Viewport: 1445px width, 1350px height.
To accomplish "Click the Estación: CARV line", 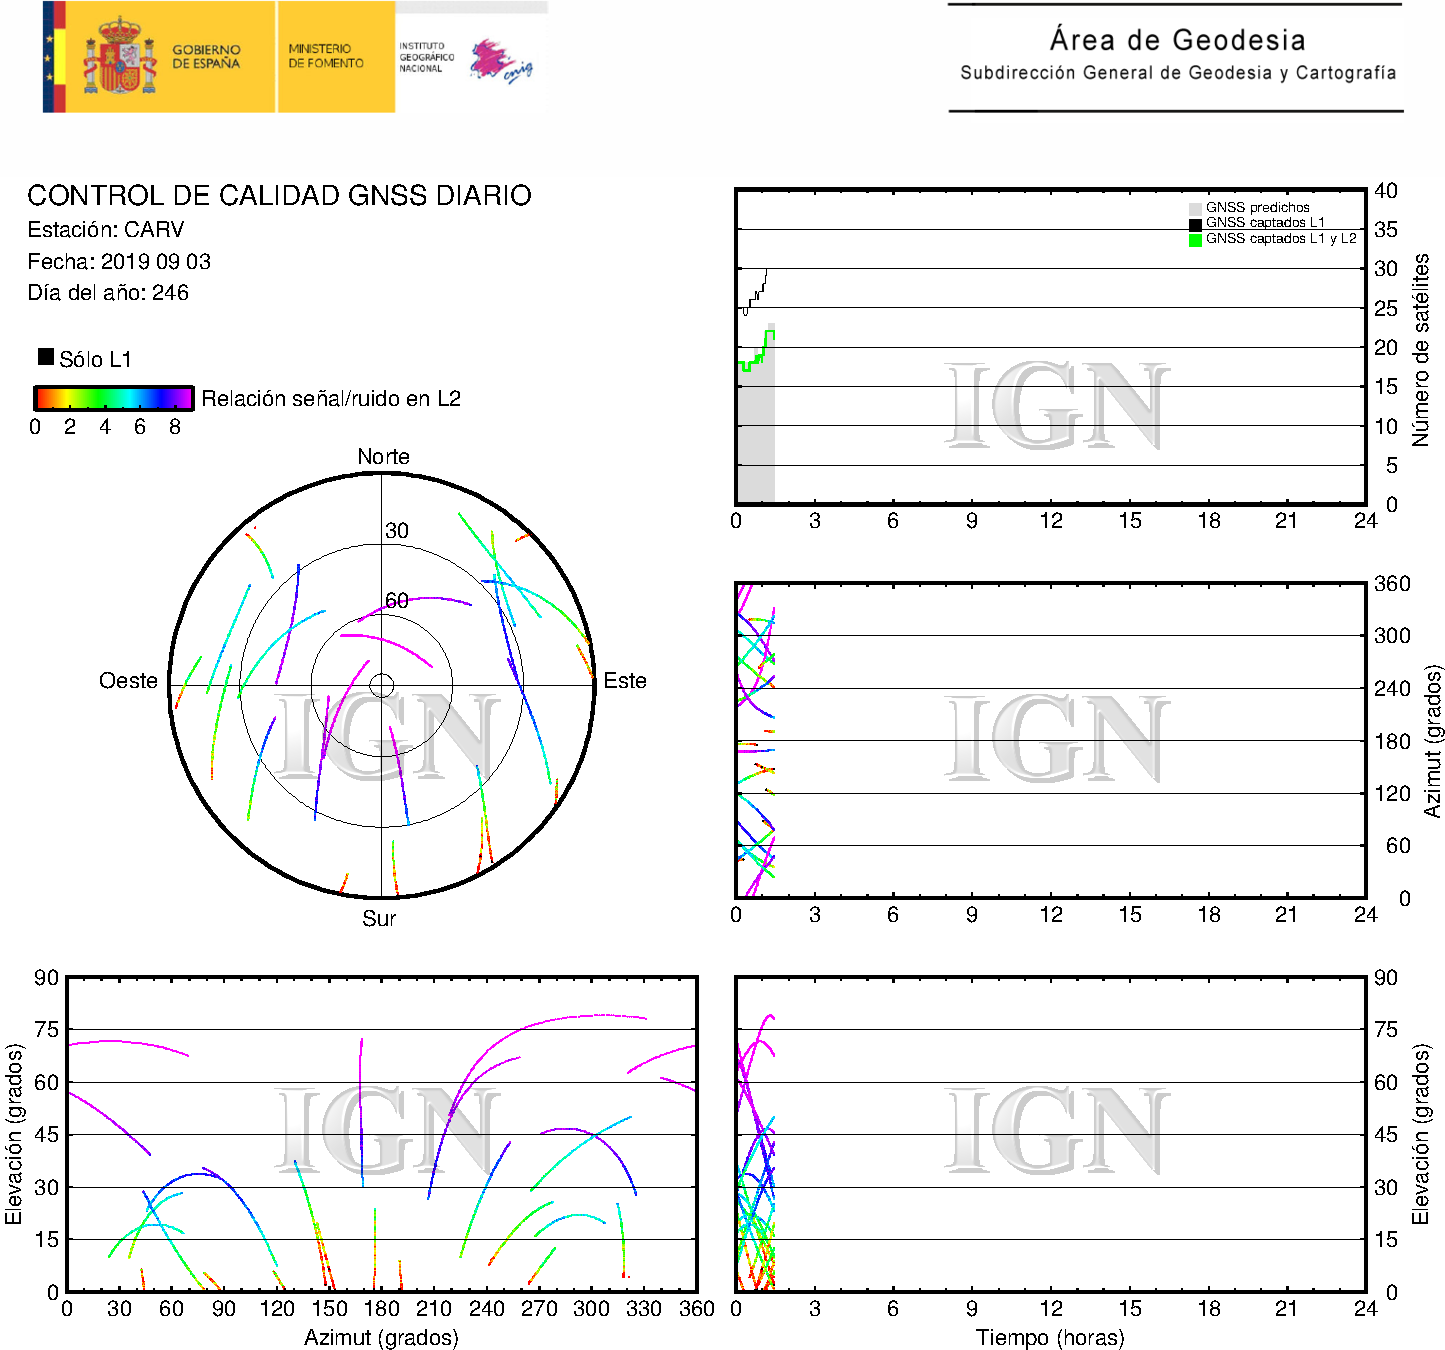I will click(x=106, y=229).
